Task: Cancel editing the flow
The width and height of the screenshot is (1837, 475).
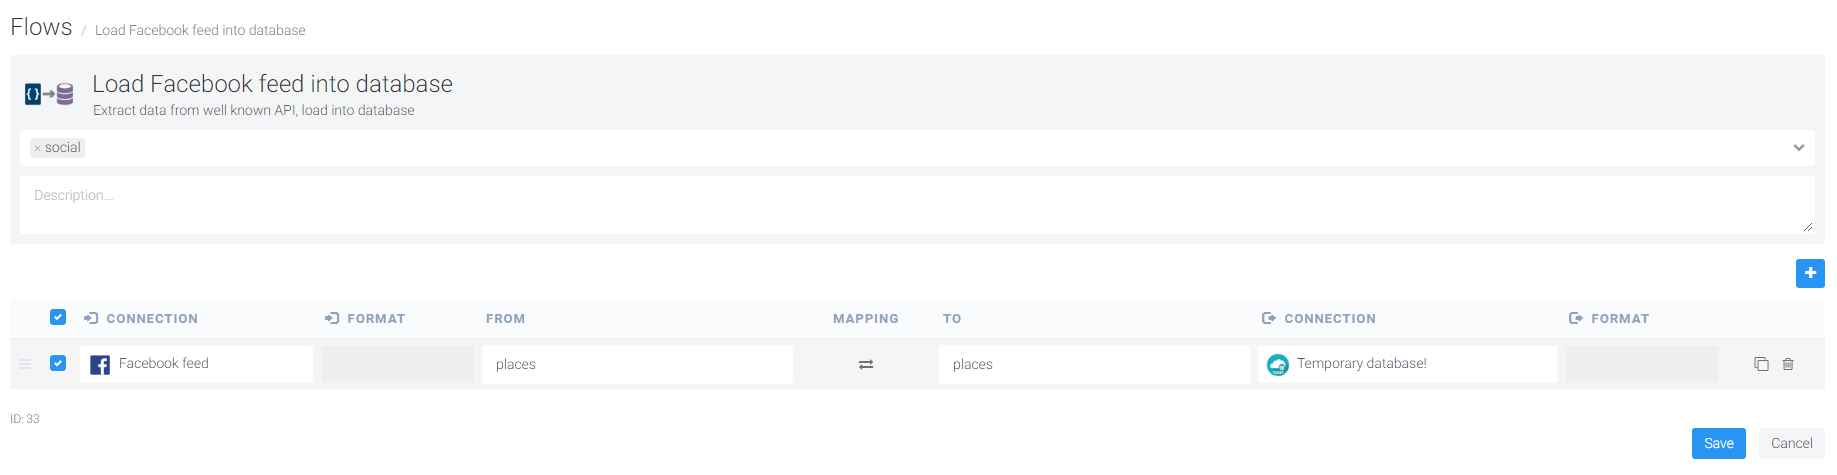Action: pyautogui.click(x=1792, y=443)
